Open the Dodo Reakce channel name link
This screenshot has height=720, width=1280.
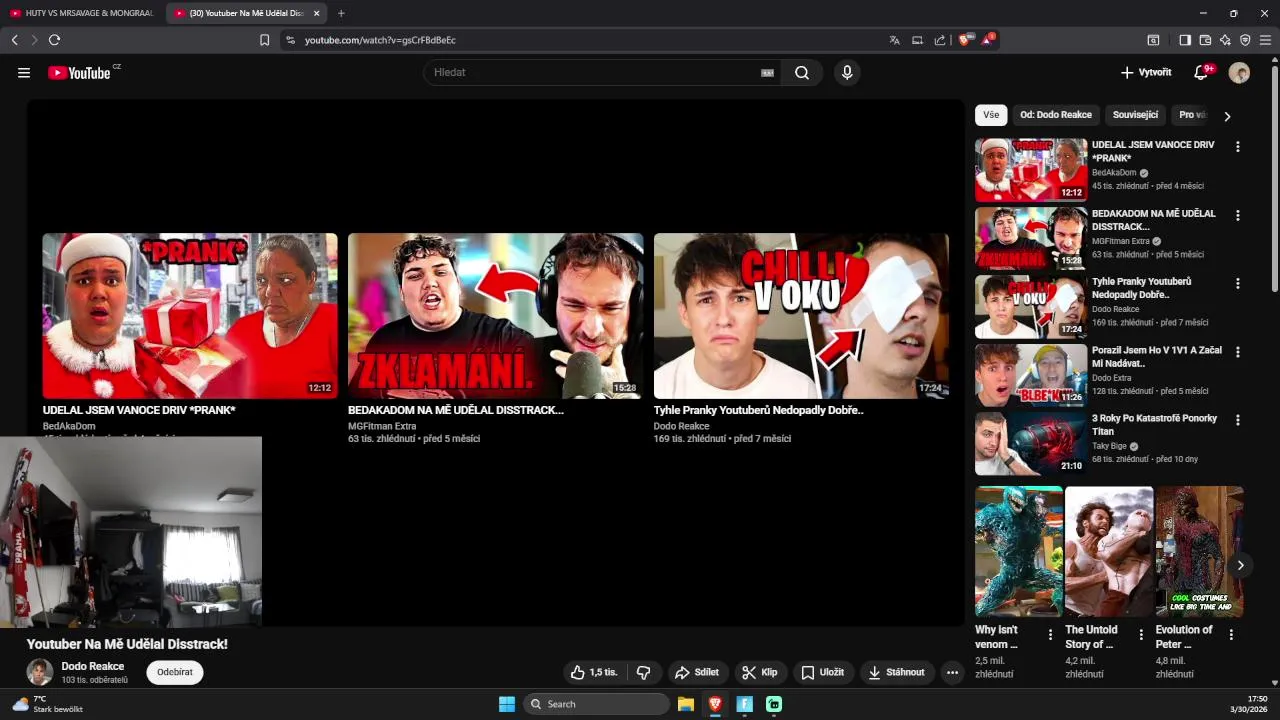(x=93, y=666)
